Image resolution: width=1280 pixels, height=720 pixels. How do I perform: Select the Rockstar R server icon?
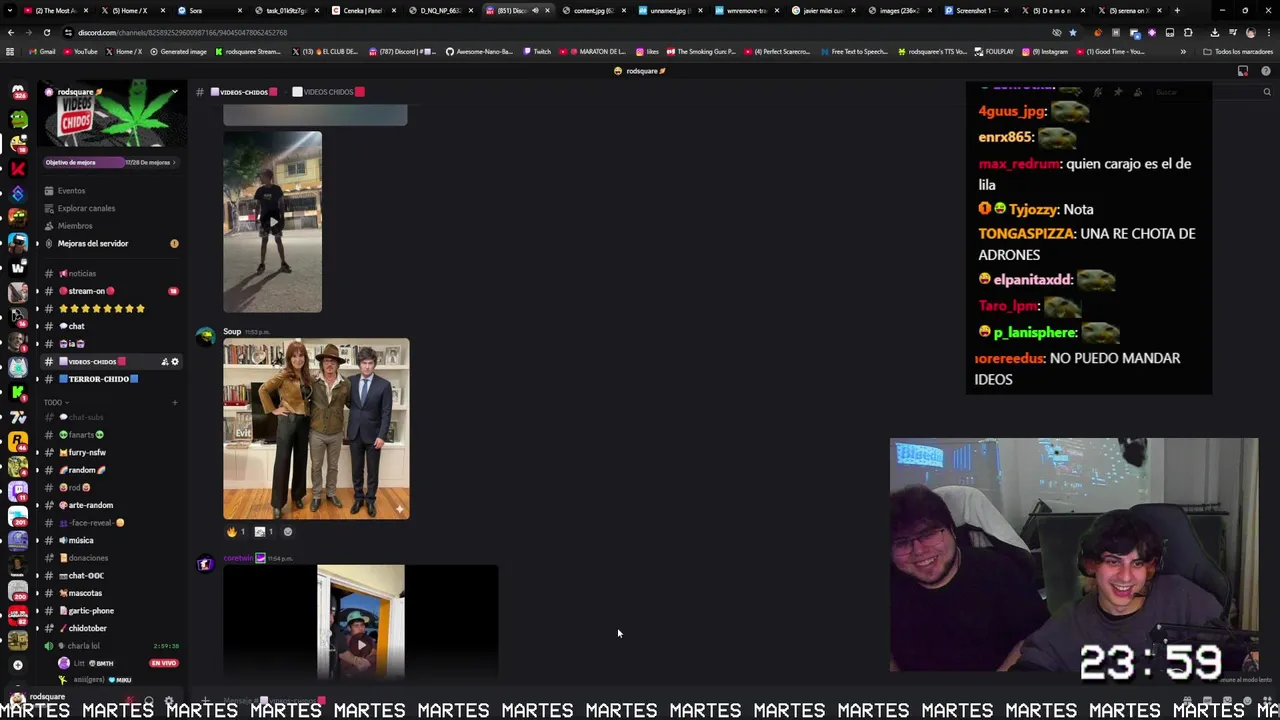pos(18,440)
